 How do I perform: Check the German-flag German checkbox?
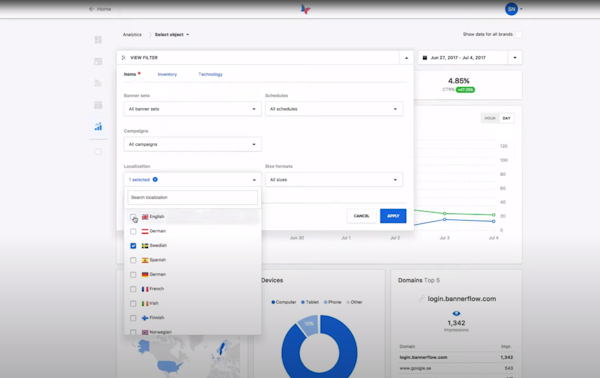pos(133,275)
